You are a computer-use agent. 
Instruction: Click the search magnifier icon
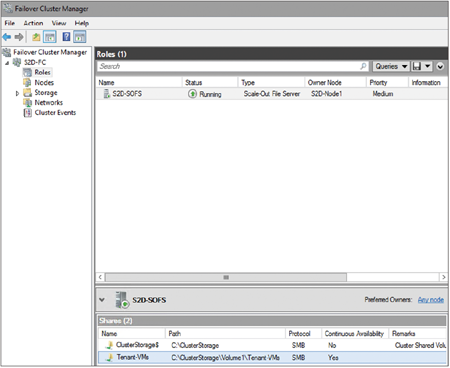363,66
